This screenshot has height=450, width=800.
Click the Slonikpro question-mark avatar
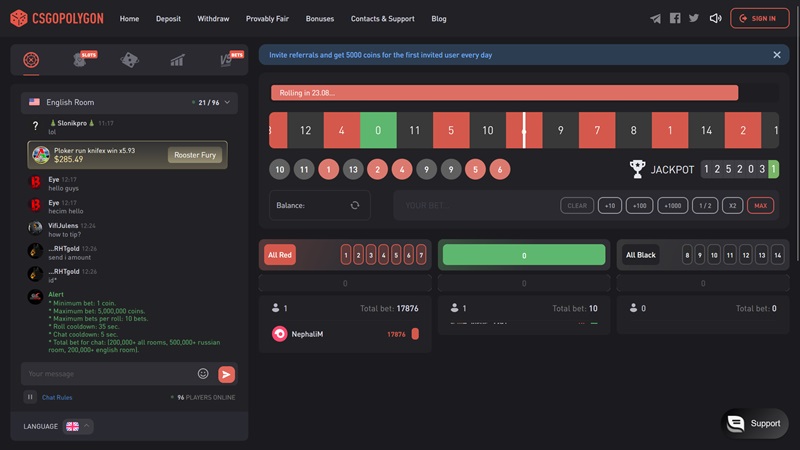[35, 126]
